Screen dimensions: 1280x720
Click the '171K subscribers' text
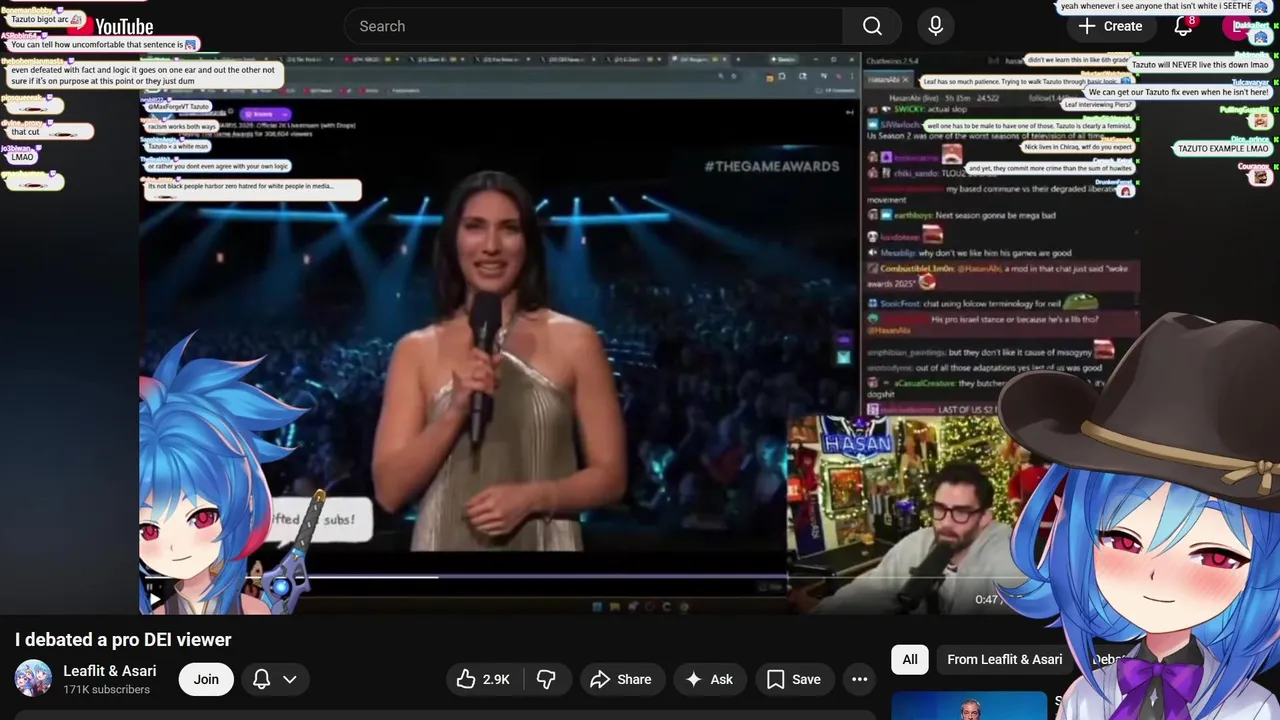107,690
